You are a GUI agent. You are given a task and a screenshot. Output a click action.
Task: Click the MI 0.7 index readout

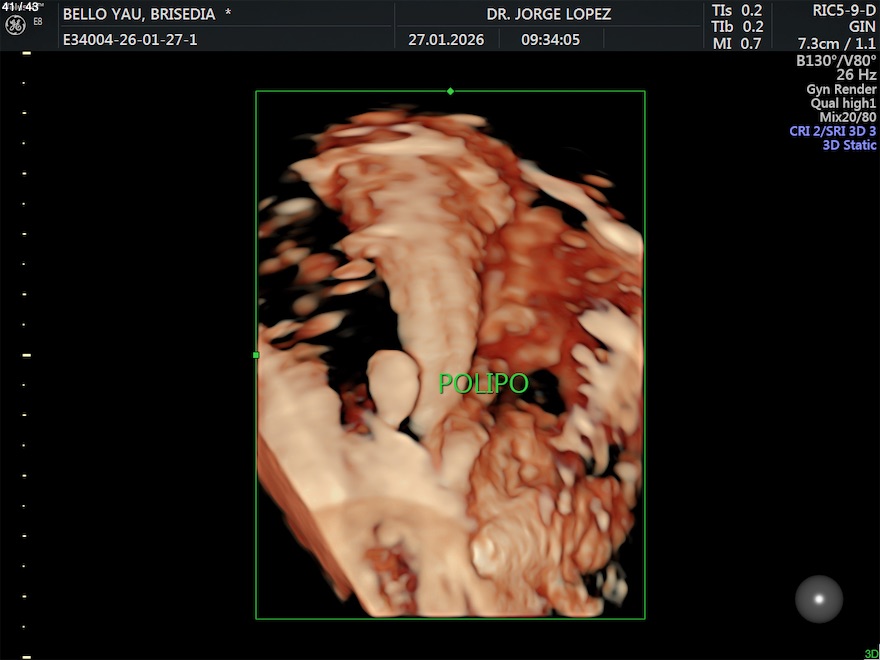click(x=737, y=43)
